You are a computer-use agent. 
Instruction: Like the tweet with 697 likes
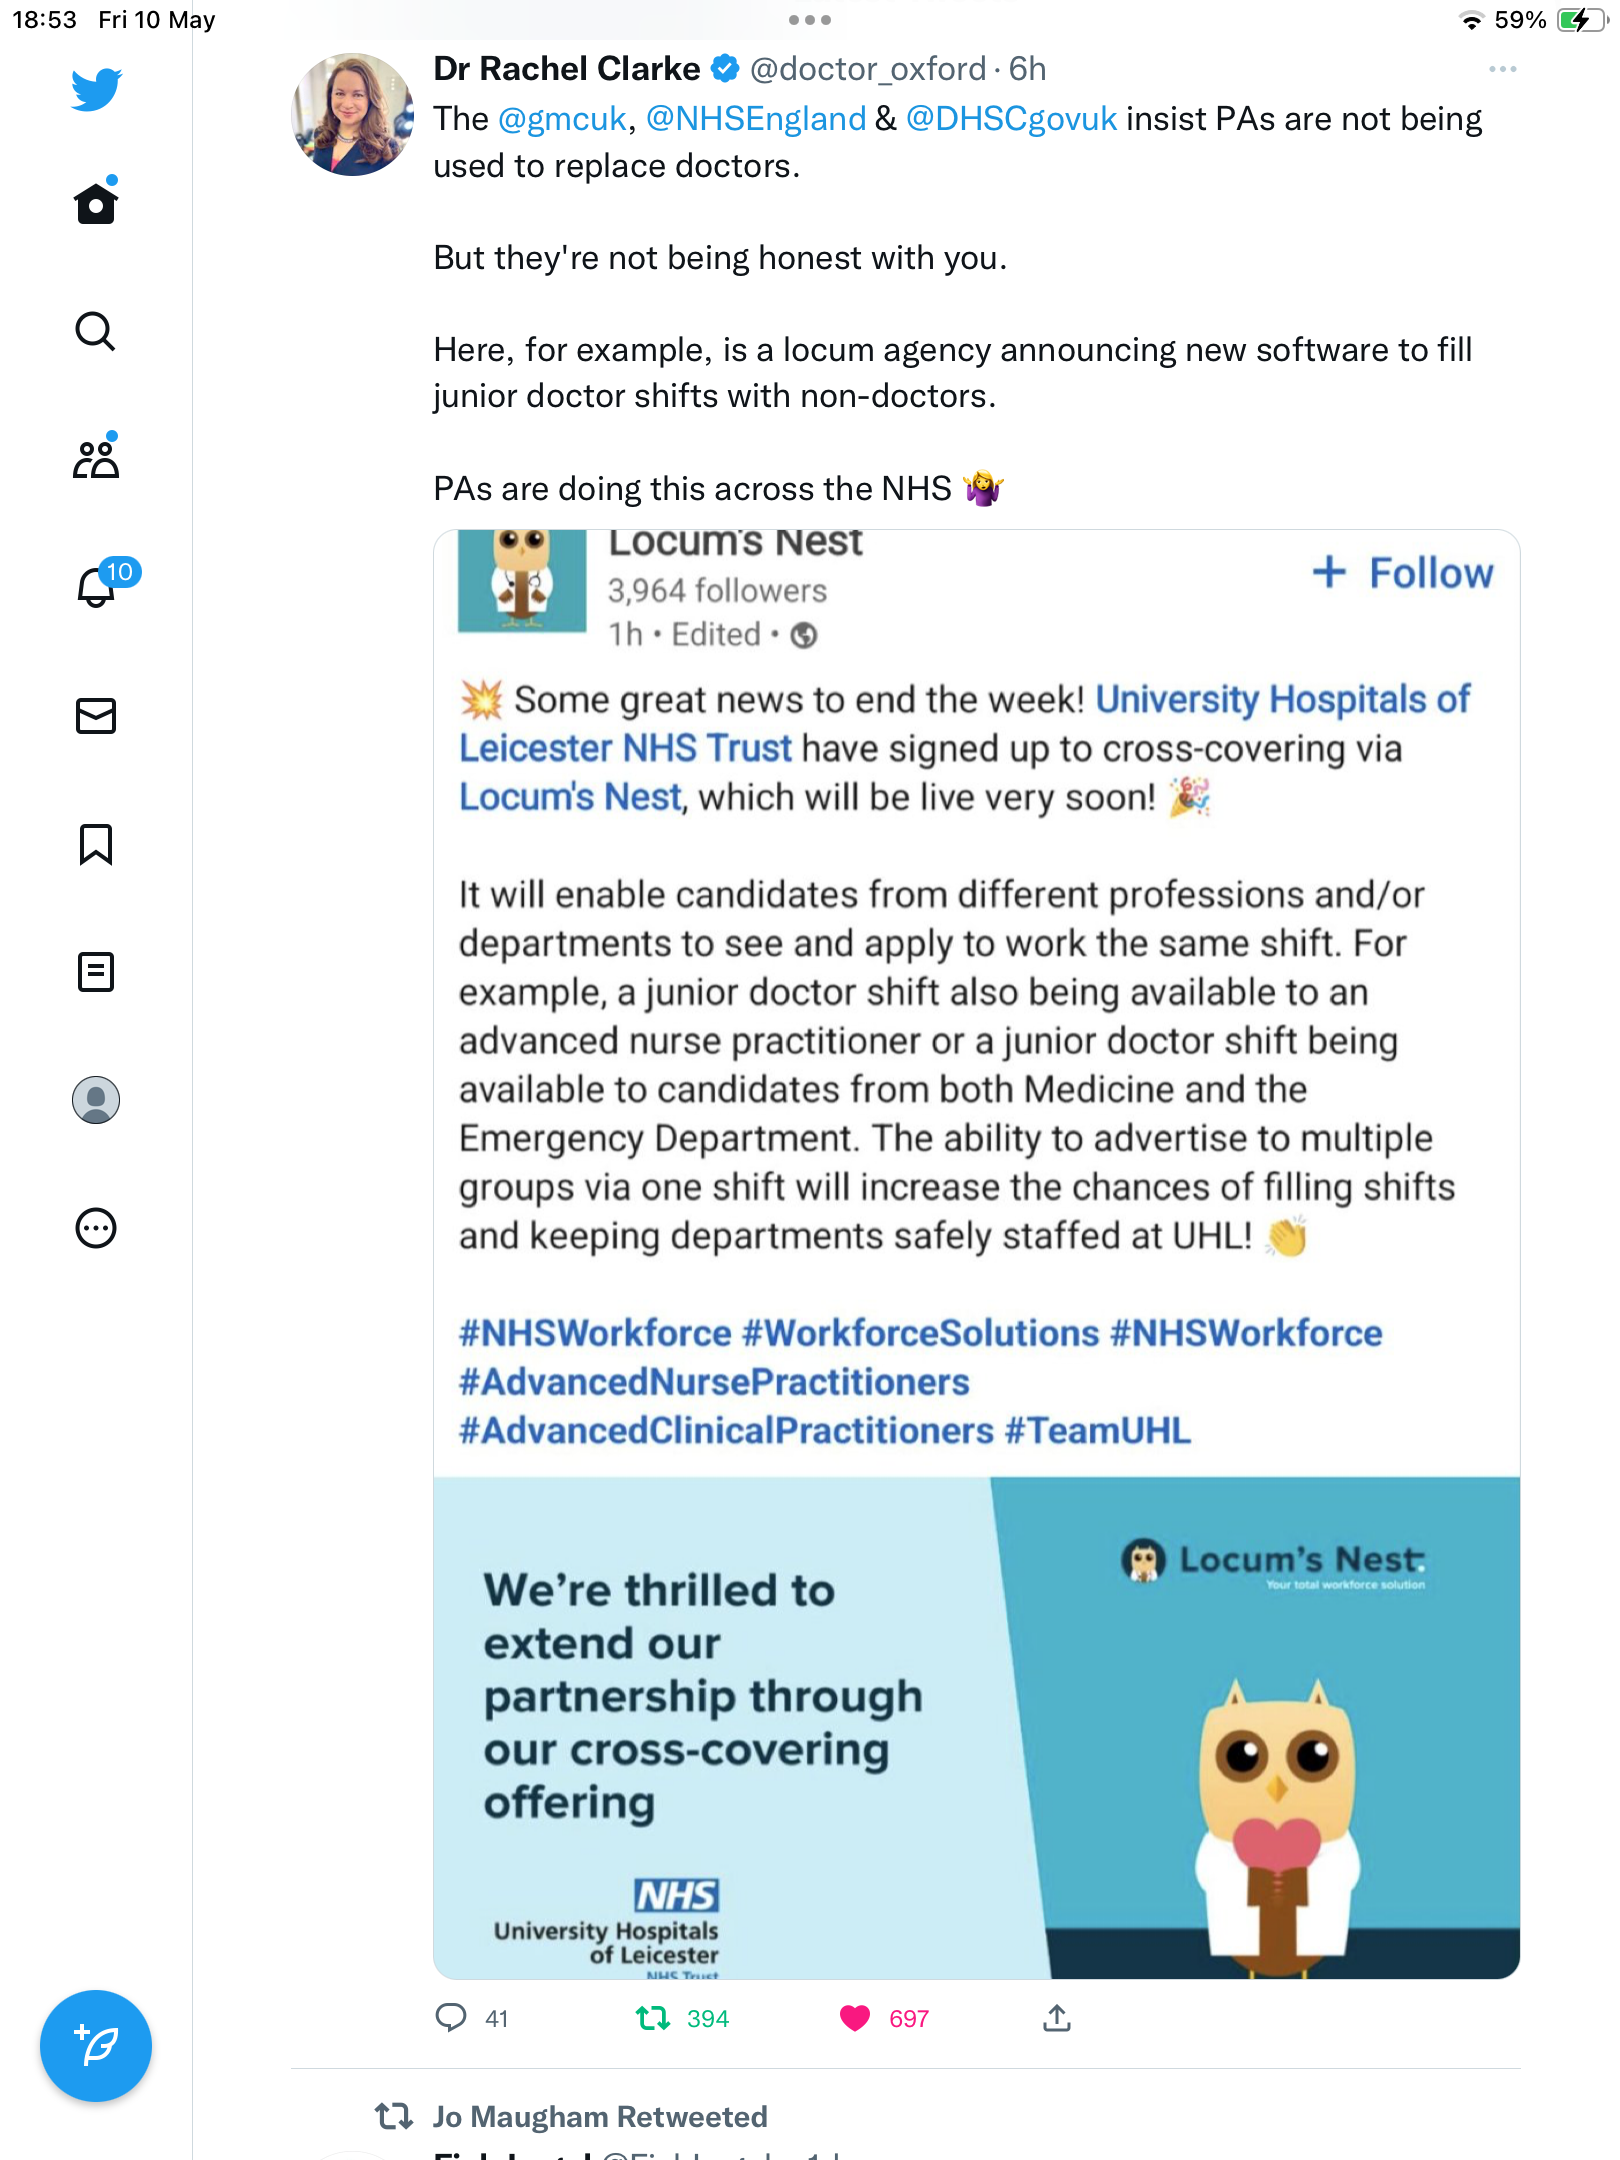click(x=855, y=2019)
